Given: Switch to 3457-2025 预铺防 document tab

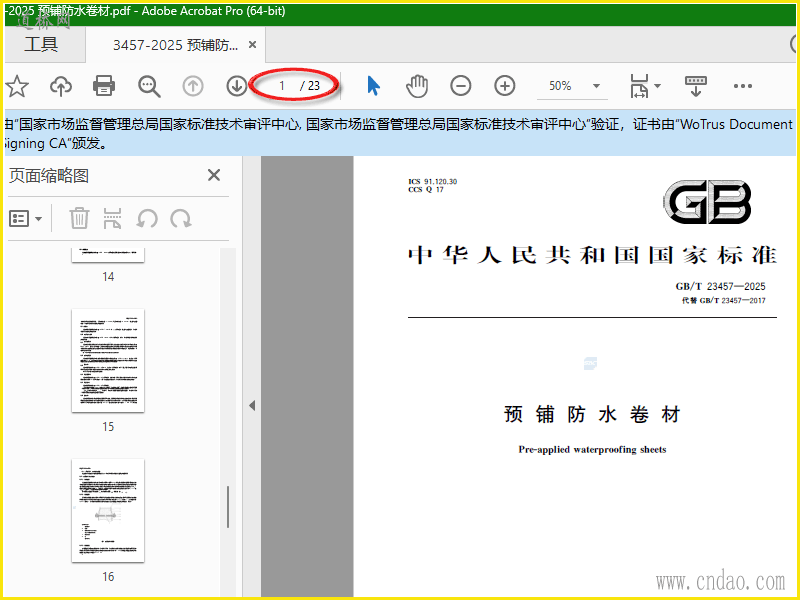Looking at the screenshot, I should tap(175, 45).
